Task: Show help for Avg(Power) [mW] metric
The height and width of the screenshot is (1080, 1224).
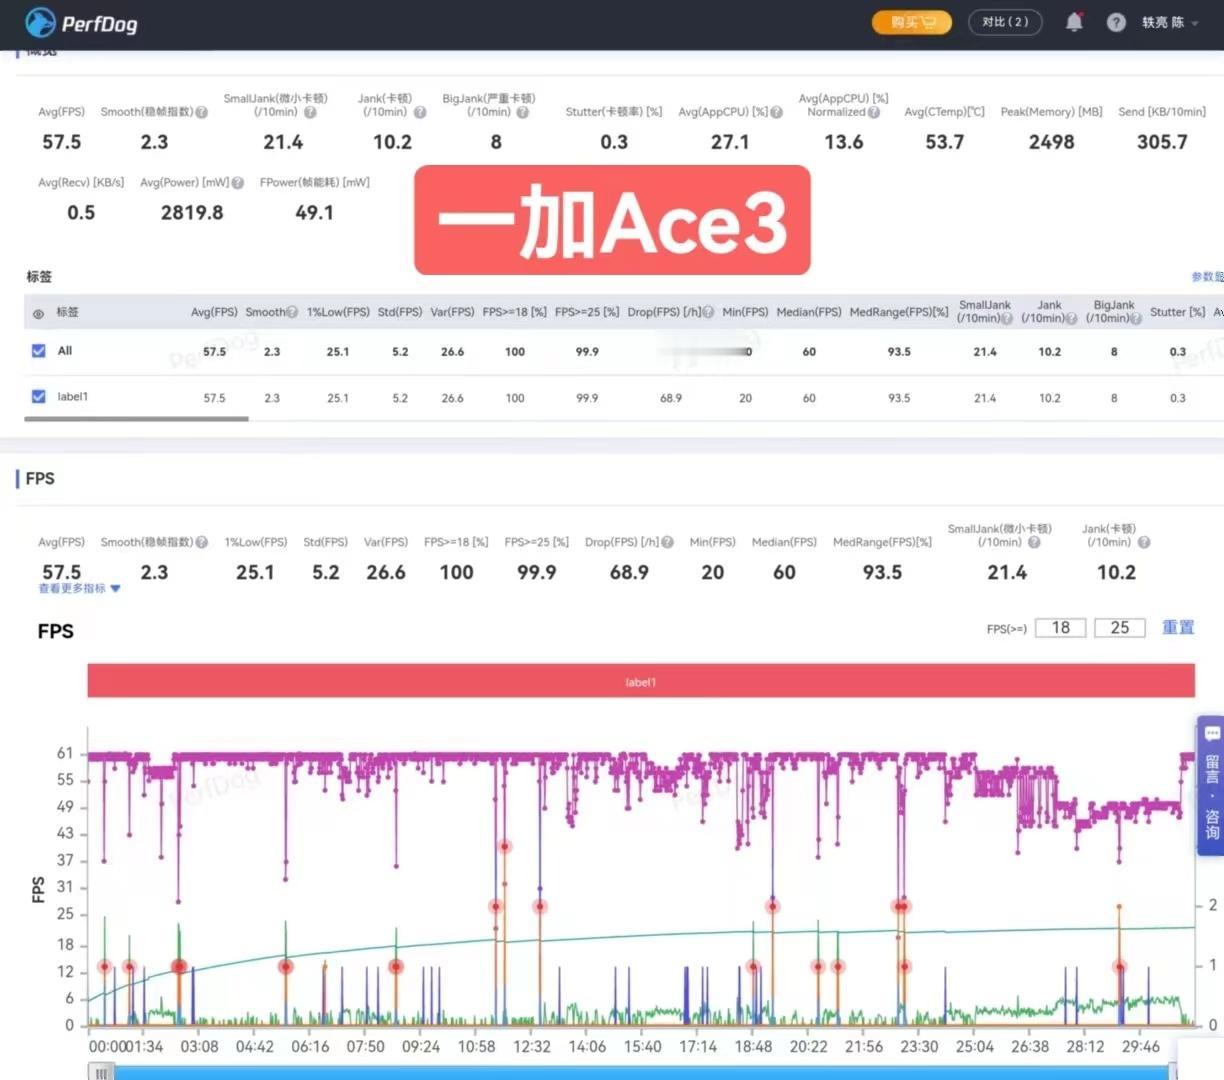Action: 238,183
